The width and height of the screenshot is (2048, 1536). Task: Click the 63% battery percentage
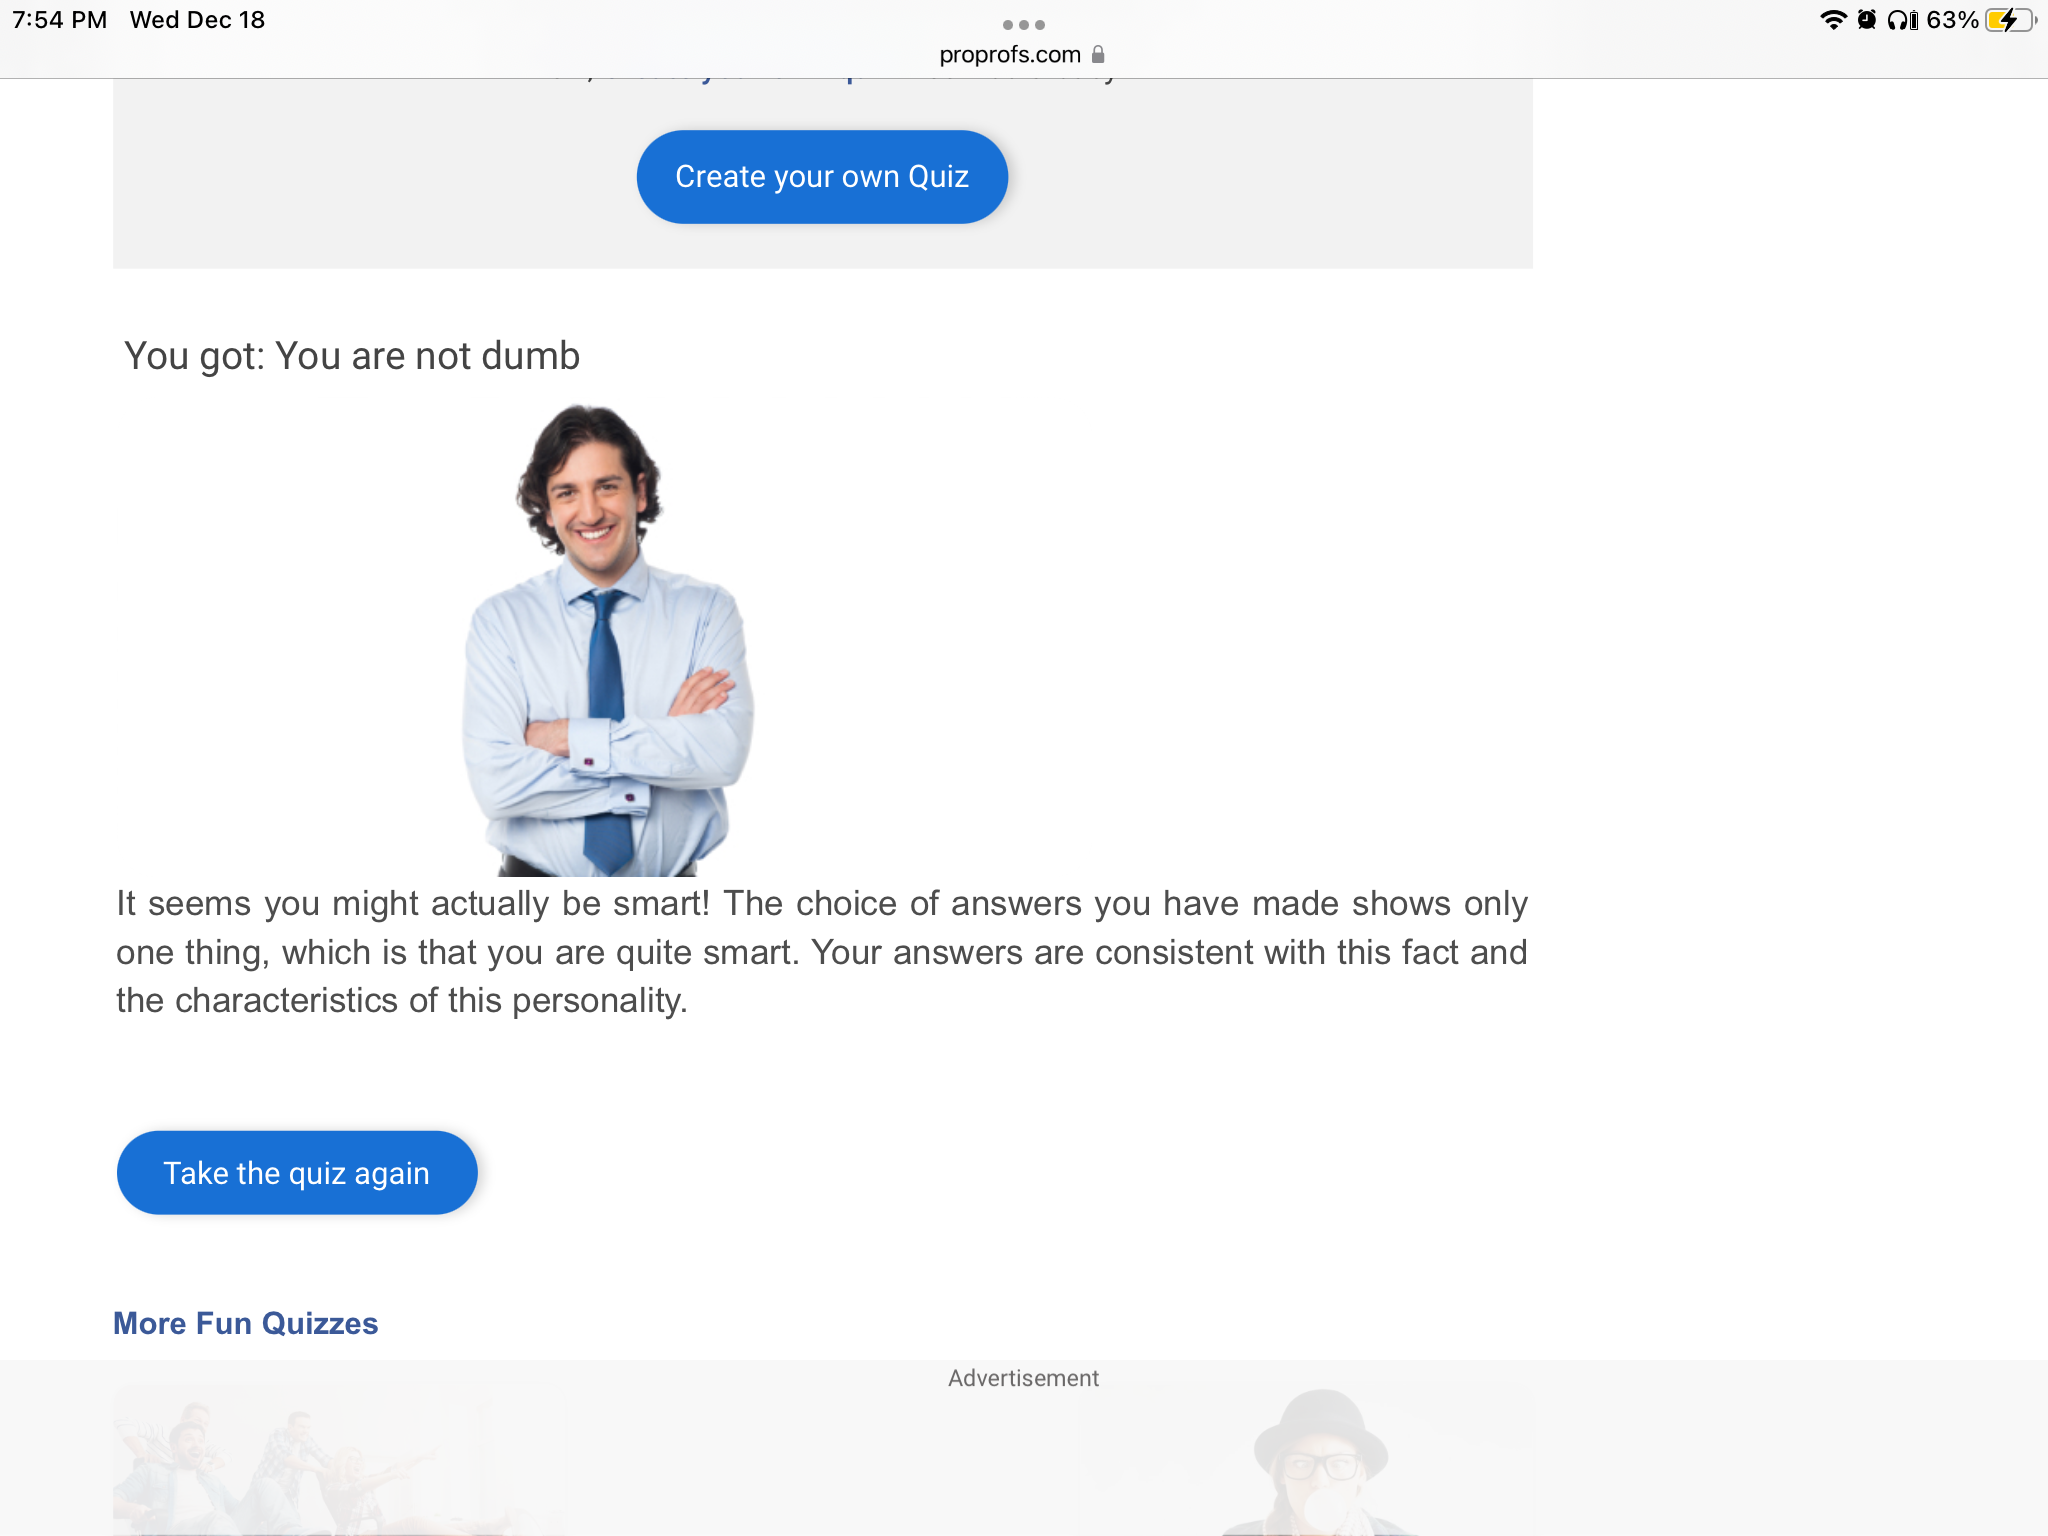coord(1951,20)
